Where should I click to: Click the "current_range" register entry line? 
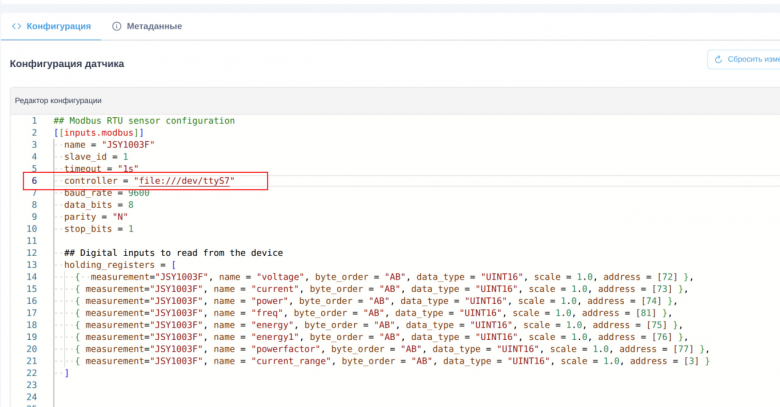coord(392,361)
